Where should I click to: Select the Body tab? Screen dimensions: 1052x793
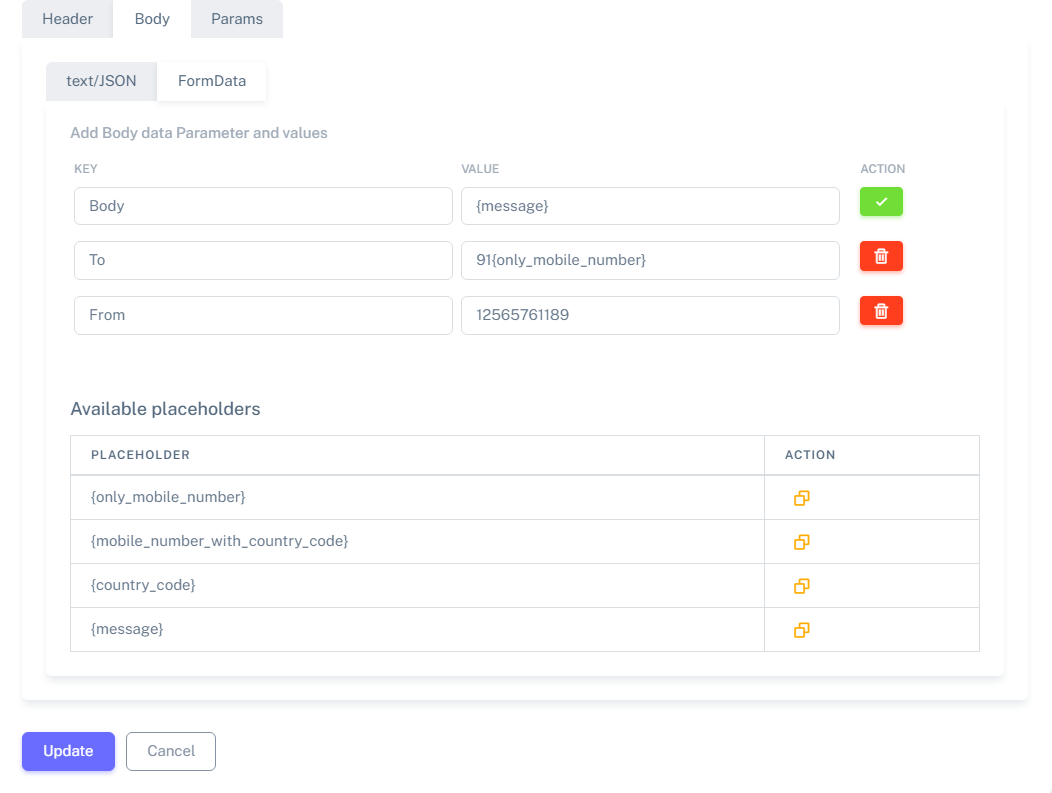tap(152, 19)
